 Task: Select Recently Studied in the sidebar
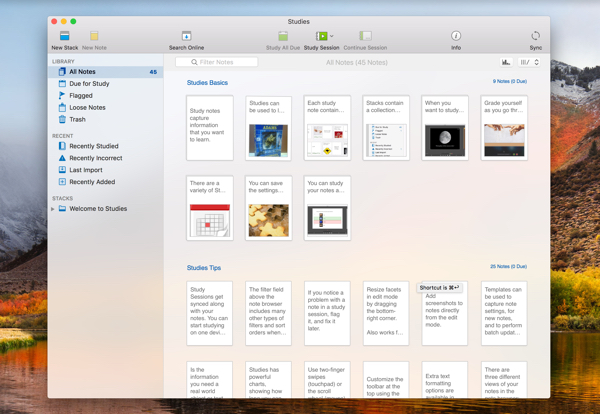click(106, 146)
